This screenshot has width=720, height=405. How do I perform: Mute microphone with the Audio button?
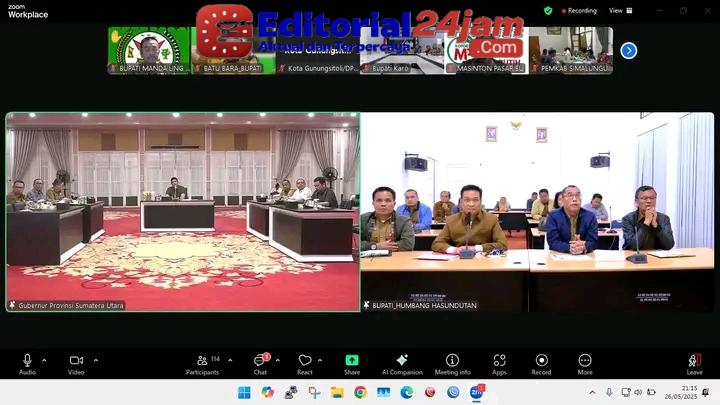27,361
